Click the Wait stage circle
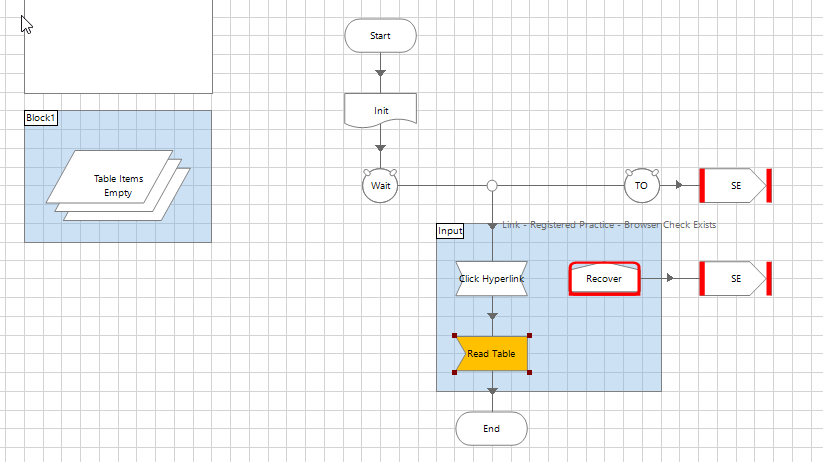The image size is (823, 462). point(380,186)
